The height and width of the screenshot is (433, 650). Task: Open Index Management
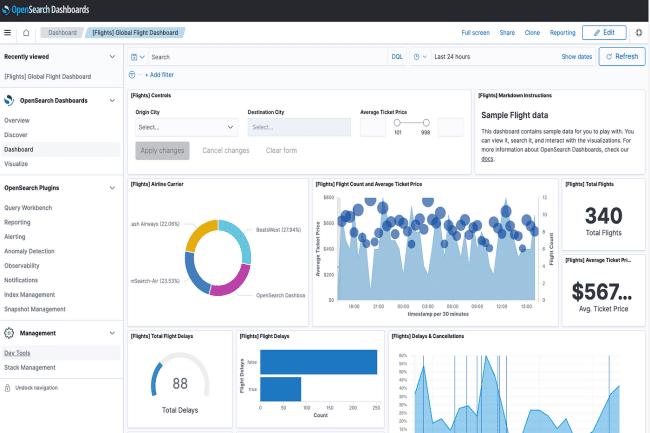pos(29,295)
